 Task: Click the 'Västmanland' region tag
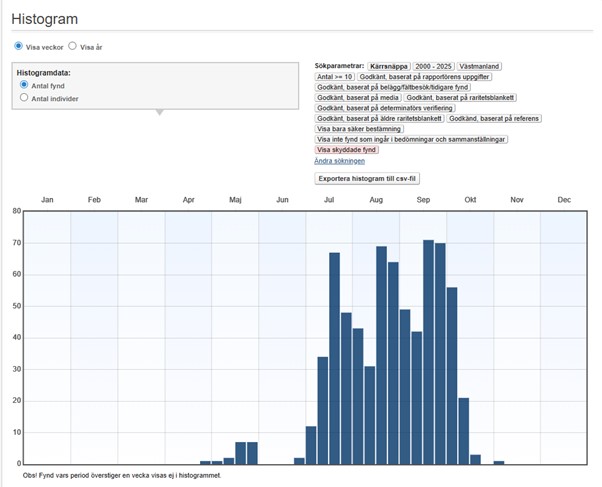coord(482,66)
